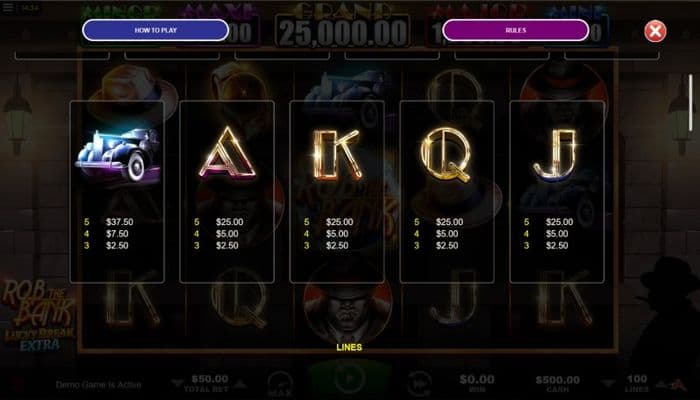Click the green spin button
The height and width of the screenshot is (400, 700).
(x=350, y=379)
